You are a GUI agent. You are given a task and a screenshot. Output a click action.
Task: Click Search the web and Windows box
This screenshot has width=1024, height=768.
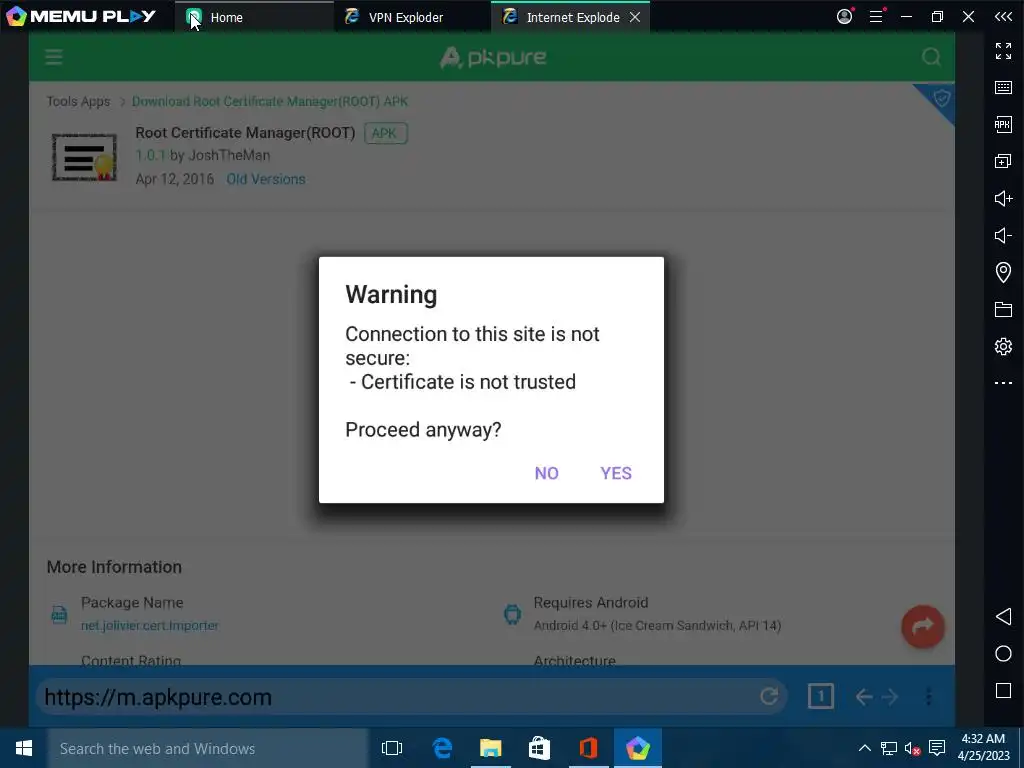click(x=208, y=748)
